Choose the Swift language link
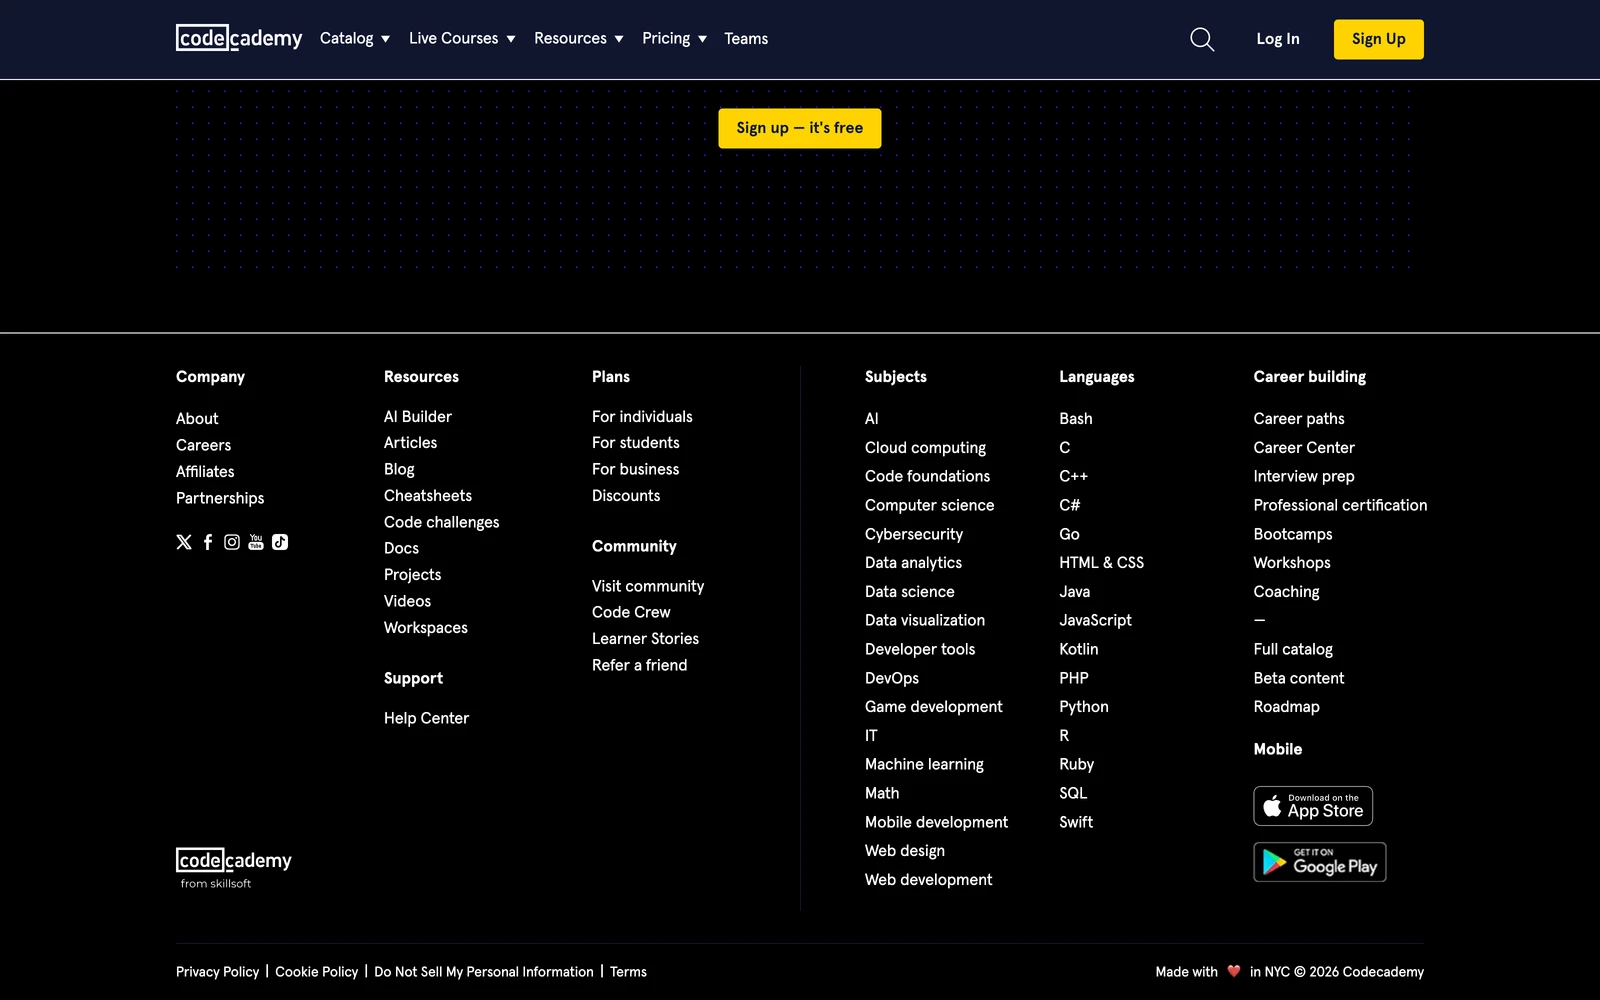Image resolution: width=1600 pixels, height=1000 pixels. (x=1076, y=822)
